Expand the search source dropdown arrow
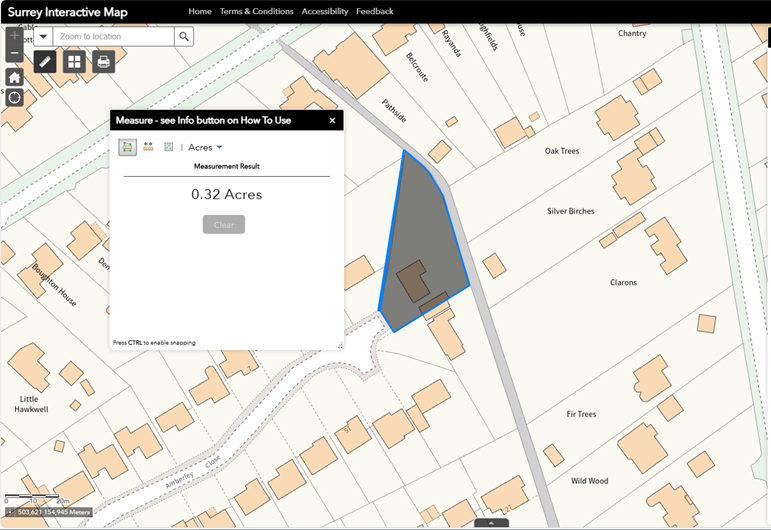This screenshot has width=771, height=530. pos(44,36)
